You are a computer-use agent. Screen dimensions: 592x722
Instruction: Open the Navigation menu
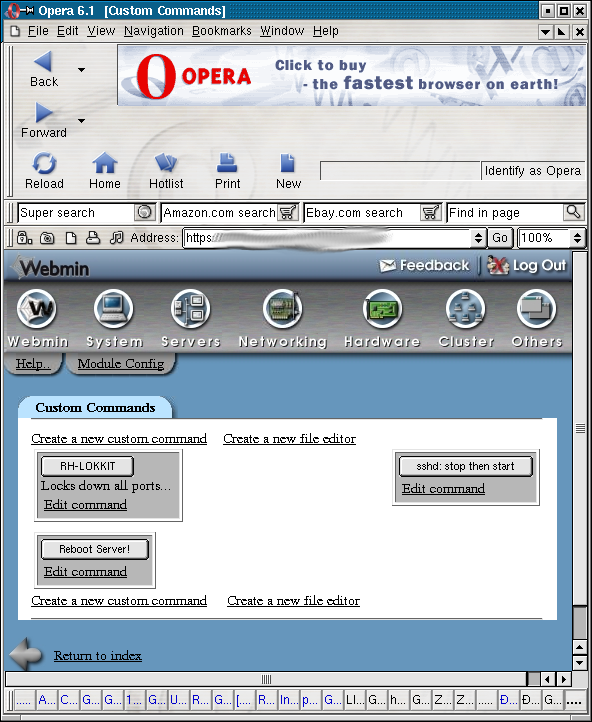(154, 31)
